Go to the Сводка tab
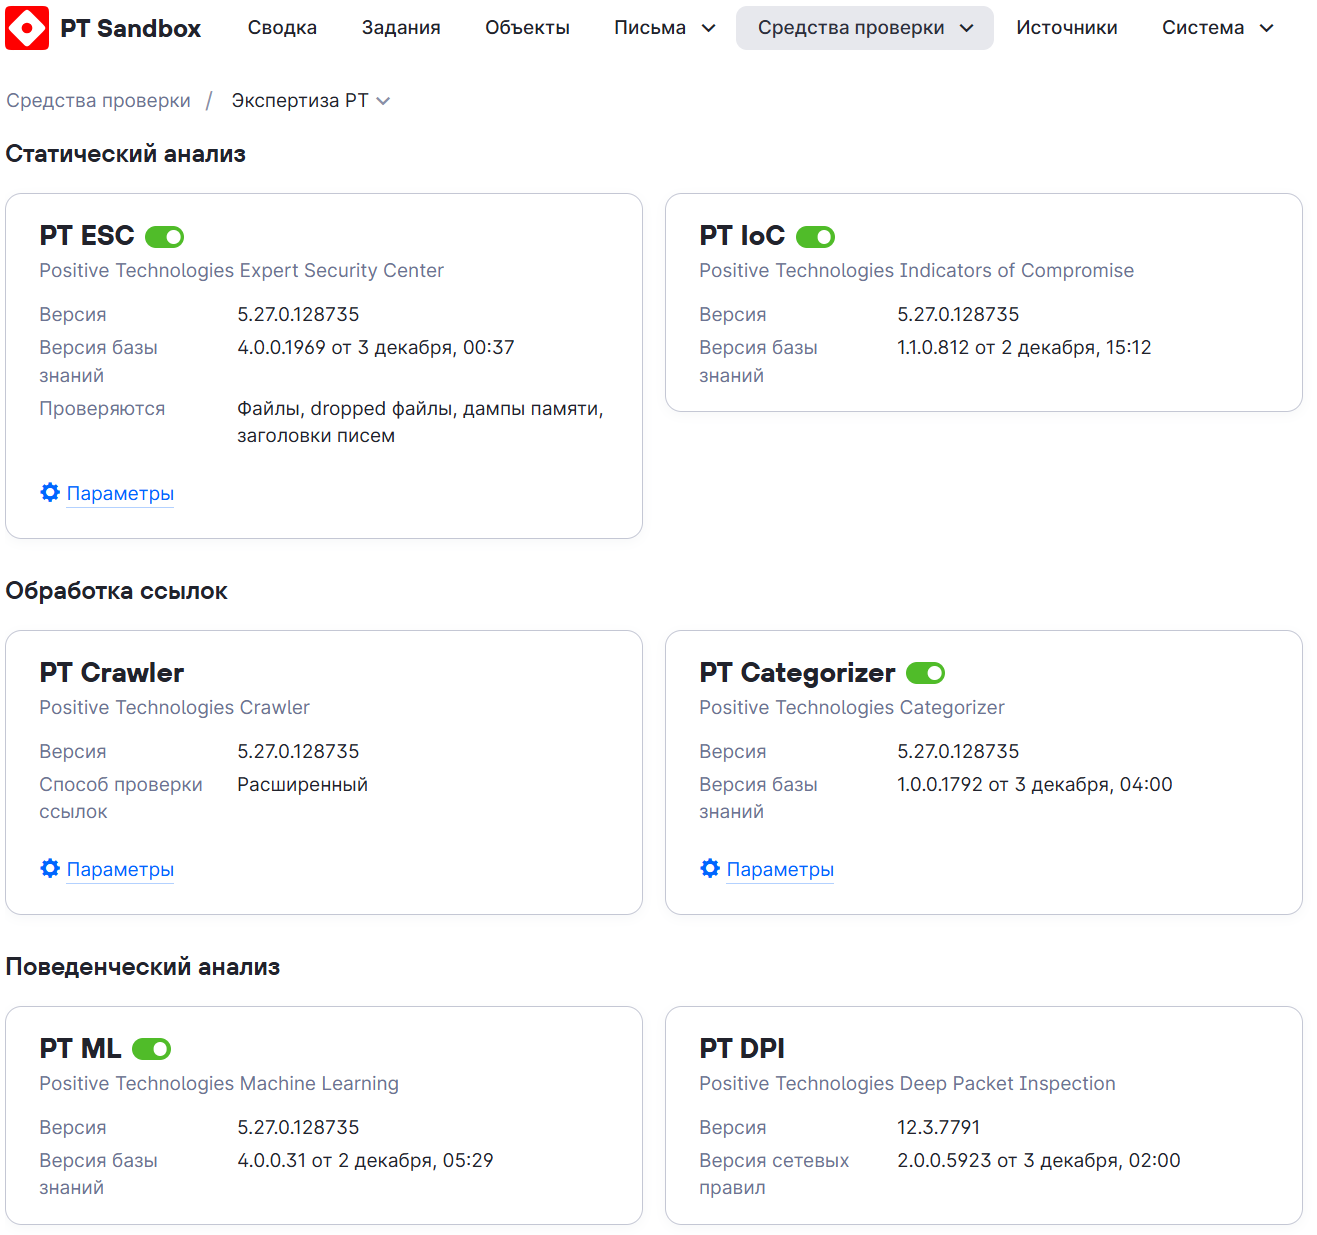 (282, 28)
